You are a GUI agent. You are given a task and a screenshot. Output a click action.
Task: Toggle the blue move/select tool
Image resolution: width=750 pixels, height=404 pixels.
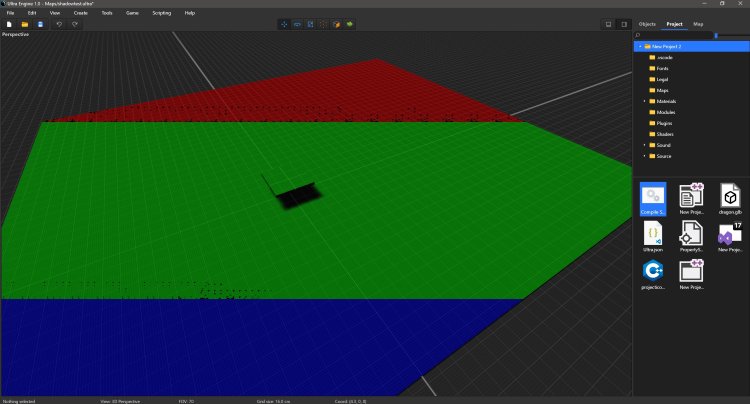click(284, 24)
